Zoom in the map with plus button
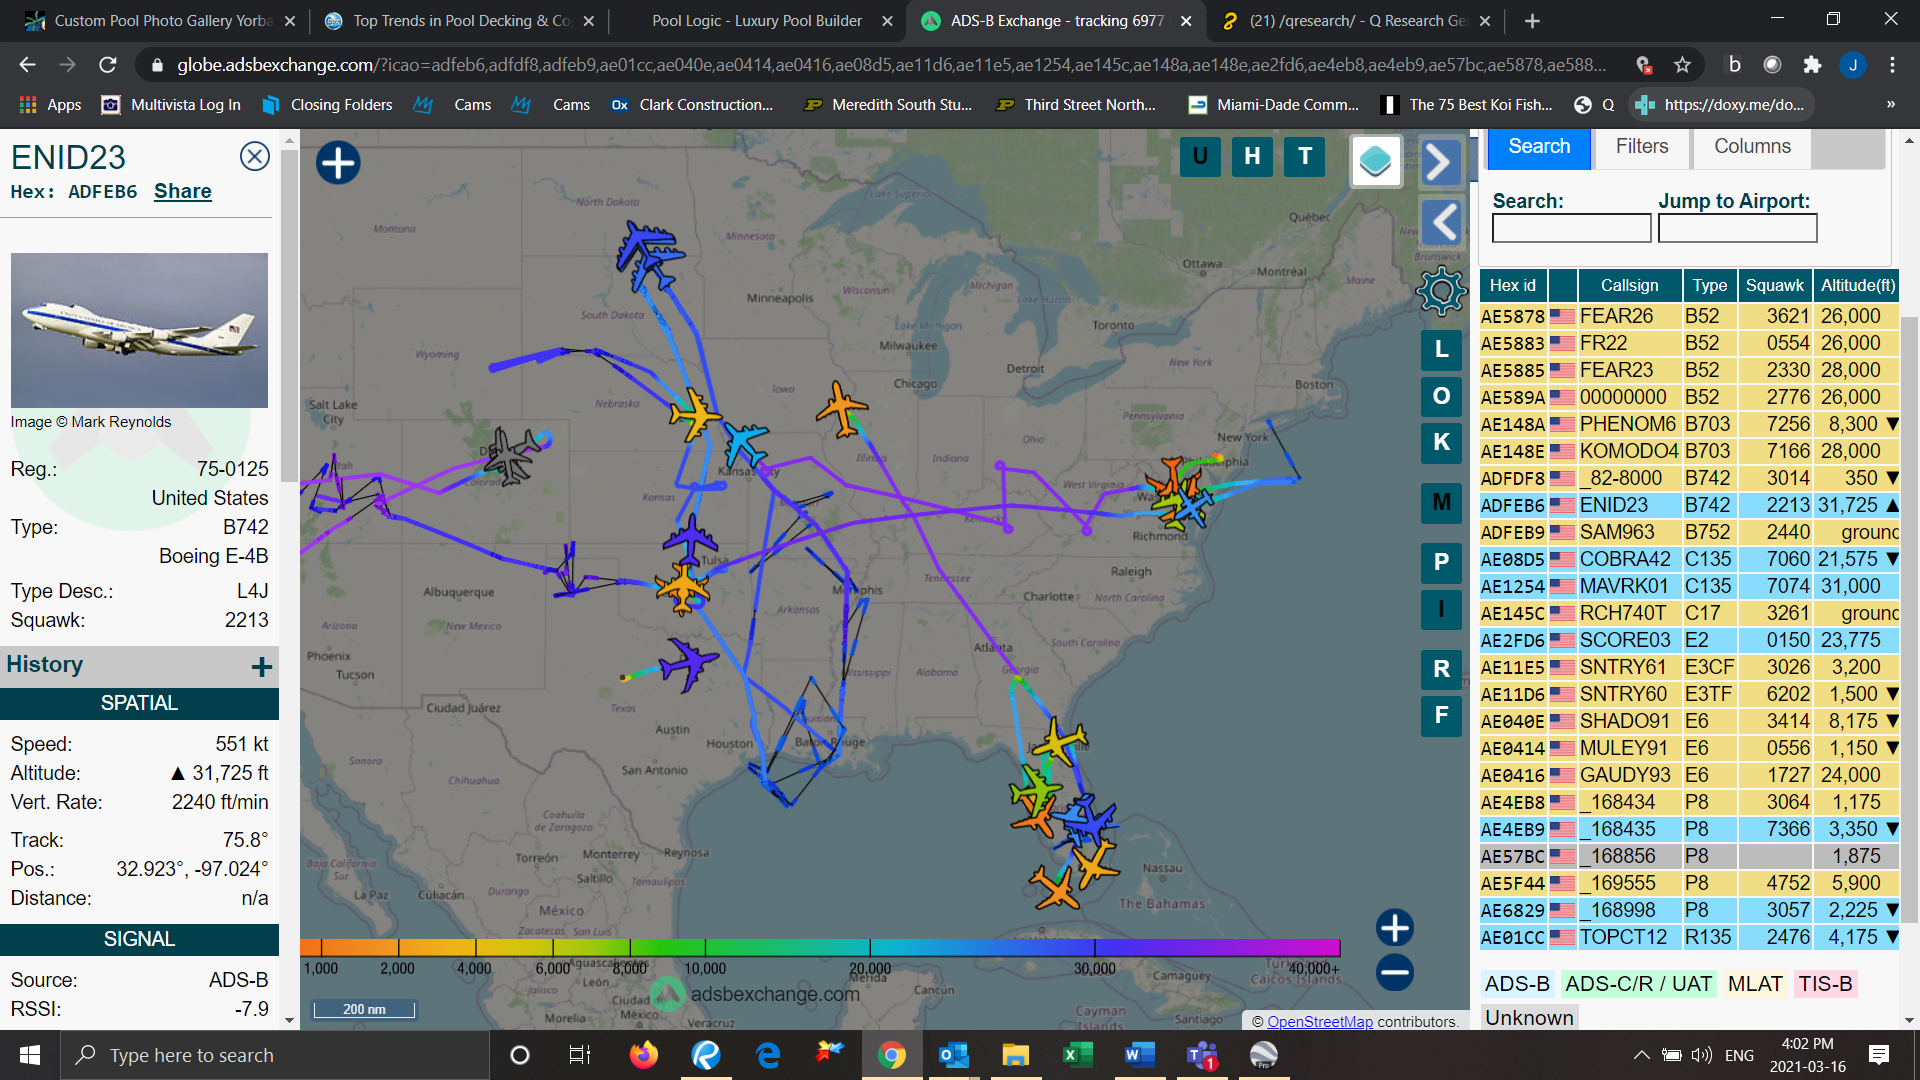The width and height of the screenshot is (1920, 1080). (x=1394, y=927)
